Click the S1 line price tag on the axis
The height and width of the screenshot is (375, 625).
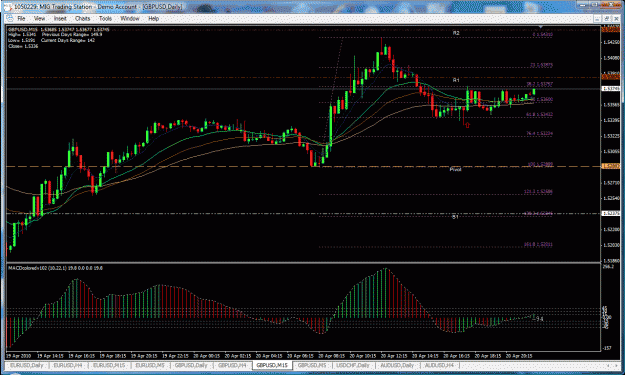(610, 214)
